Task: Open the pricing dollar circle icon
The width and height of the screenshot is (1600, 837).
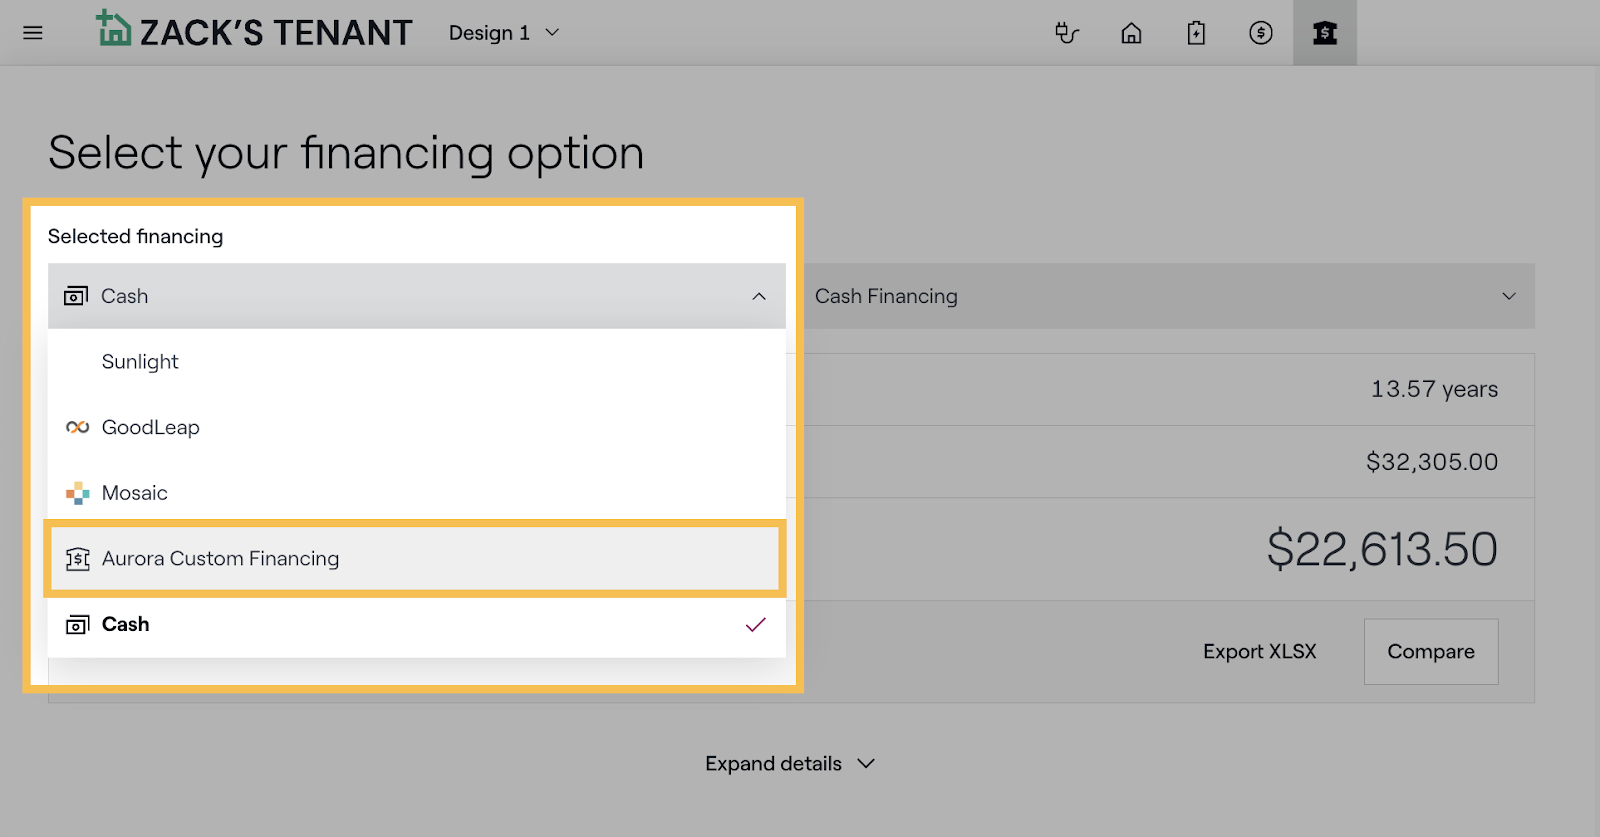Action: point(1260,33)
